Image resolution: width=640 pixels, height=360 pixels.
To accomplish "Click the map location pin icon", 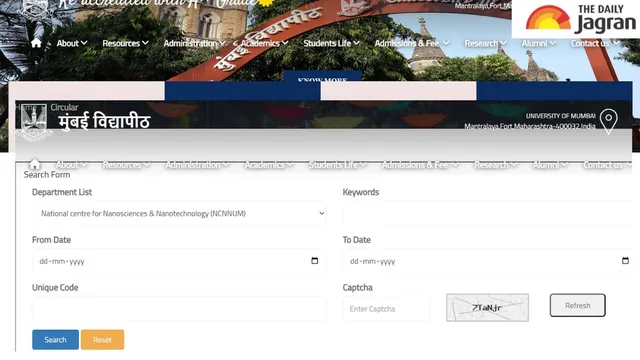I will pos(609,121).
